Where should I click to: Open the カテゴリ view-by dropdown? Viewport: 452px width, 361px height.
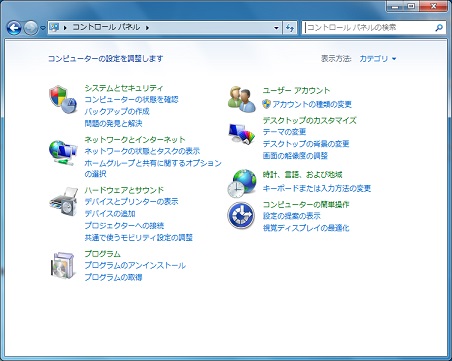point(378,59)
